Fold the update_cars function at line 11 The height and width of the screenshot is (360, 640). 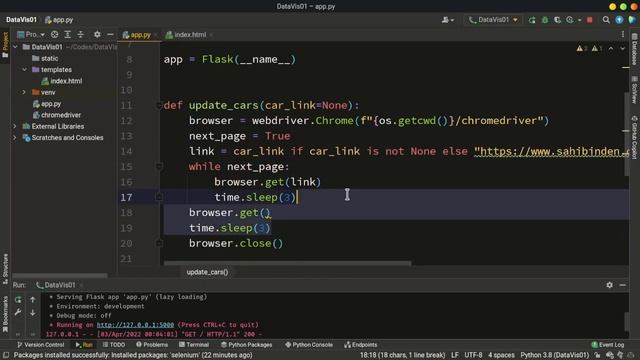[159, 105]
